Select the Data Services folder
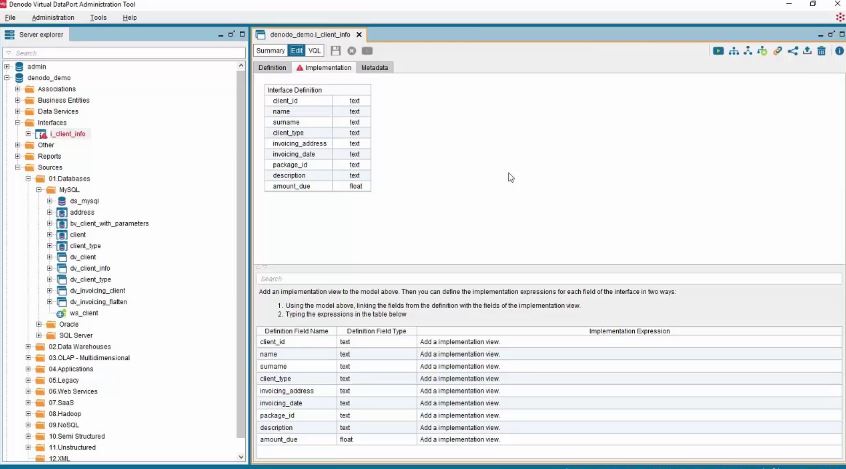The height and width of the screenshot is (469, 846). (58, 111)
